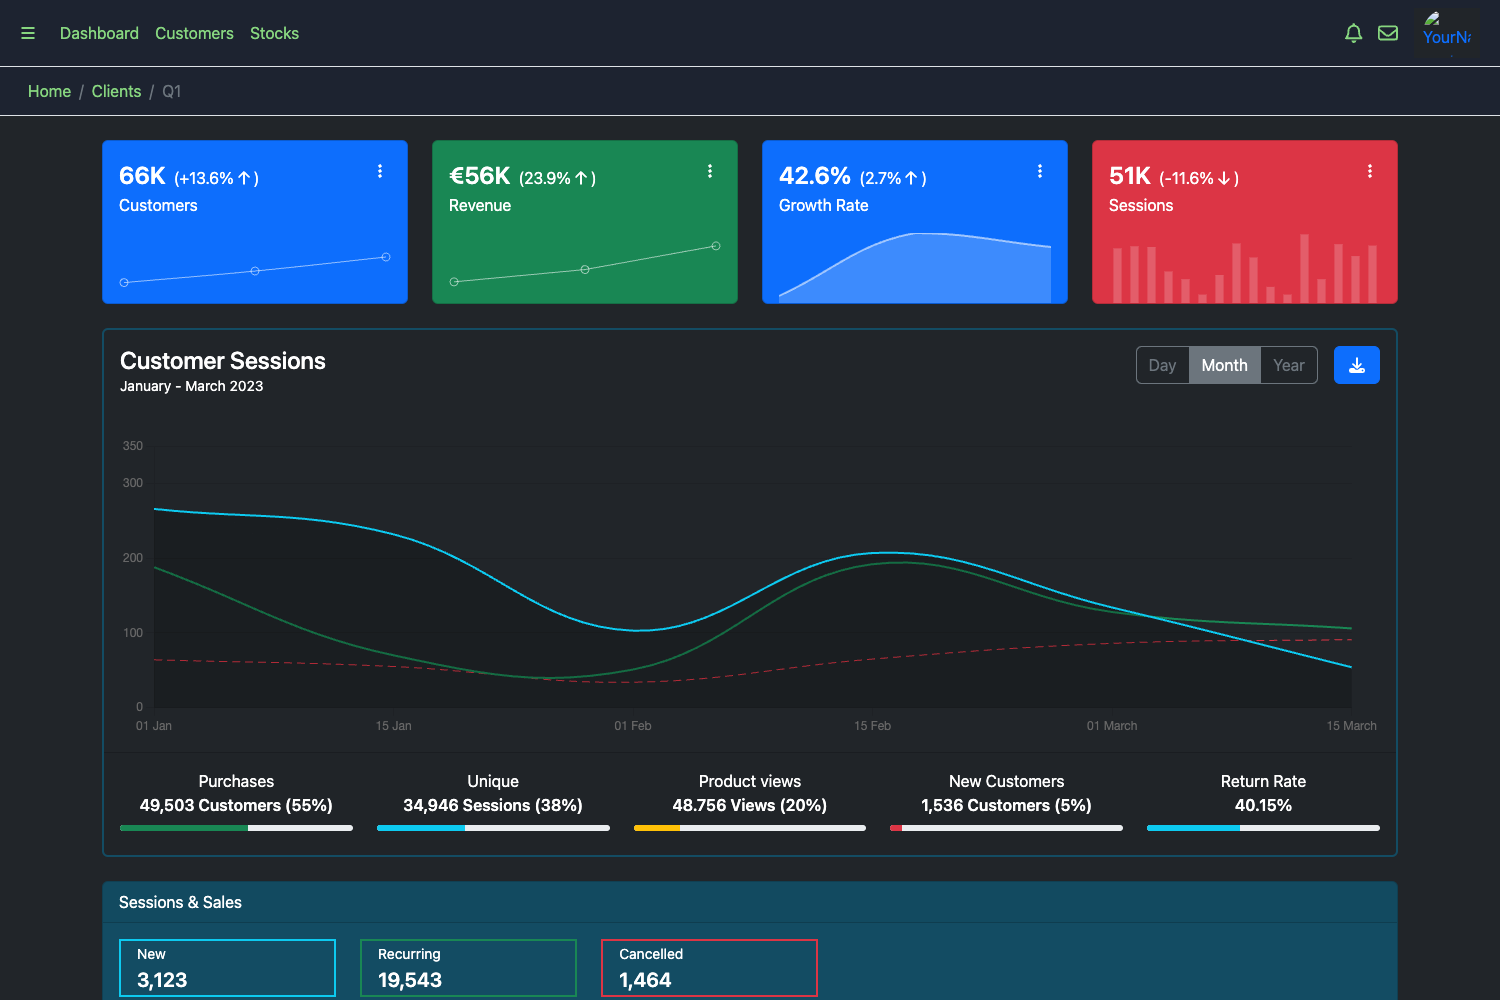The image size is (1500, 1000).
Task: Click the notification bell icon
Action: coord(1353,32)
